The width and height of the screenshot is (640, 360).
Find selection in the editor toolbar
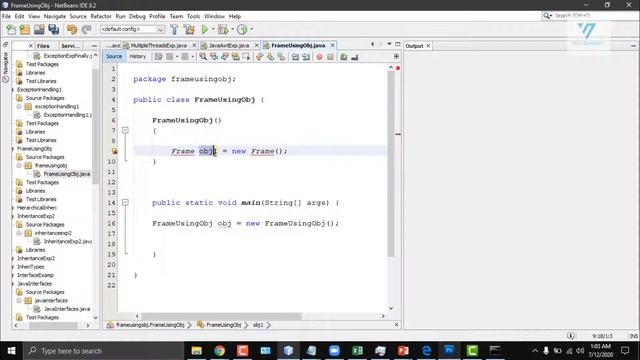(203, 57)
